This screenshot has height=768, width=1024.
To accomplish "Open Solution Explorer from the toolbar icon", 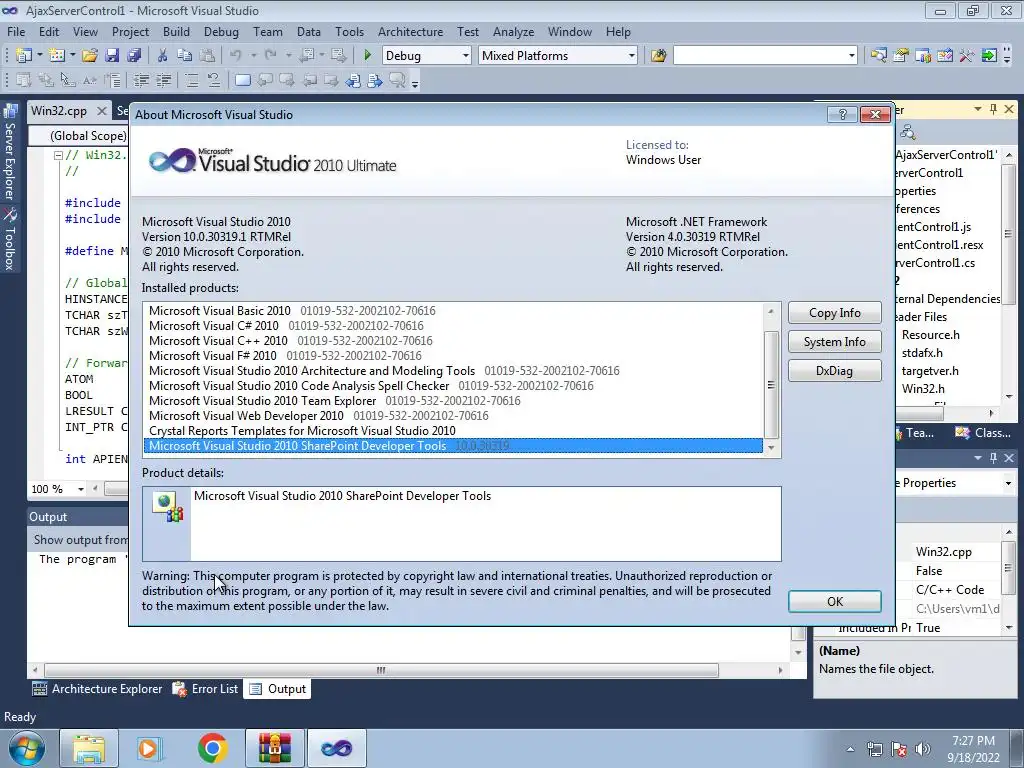I will coord(878,56).
